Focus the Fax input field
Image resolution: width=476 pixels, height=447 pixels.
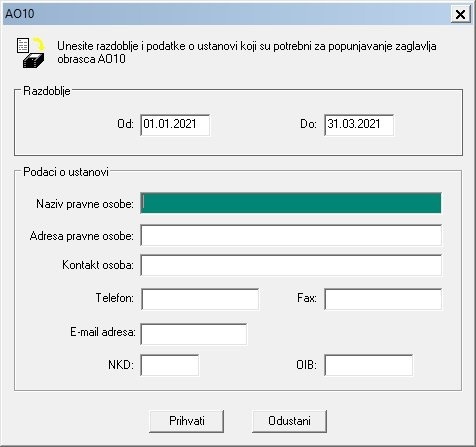tap(383, 299)
